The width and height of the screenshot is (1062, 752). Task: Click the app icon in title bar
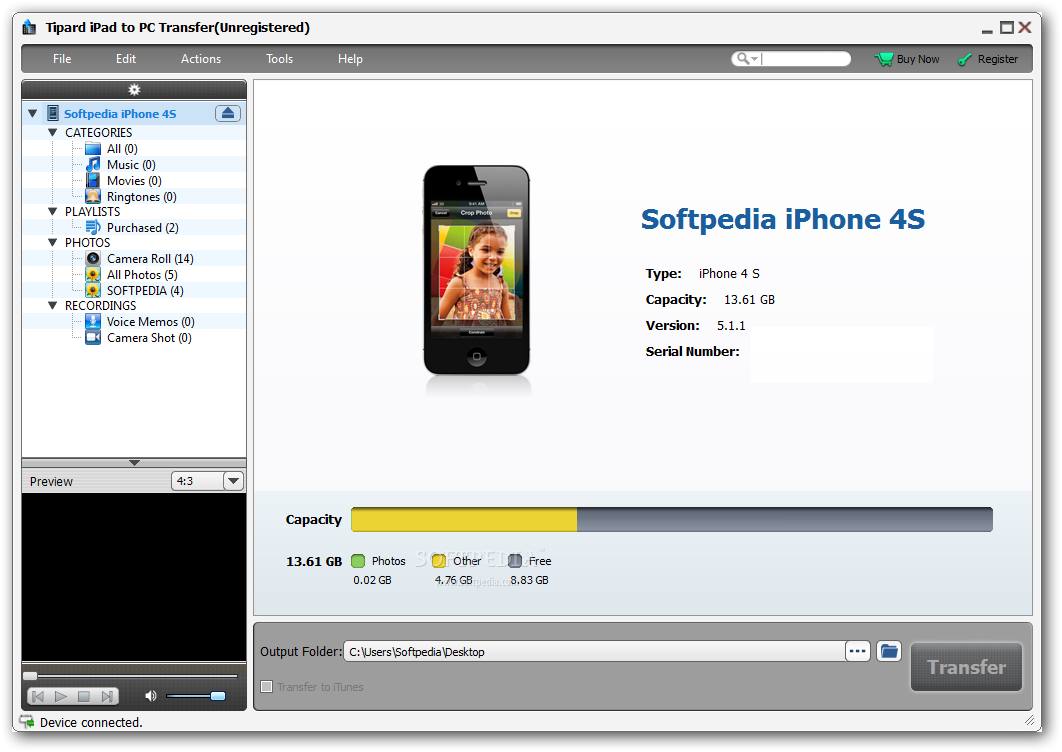click(x=29, y=27)
